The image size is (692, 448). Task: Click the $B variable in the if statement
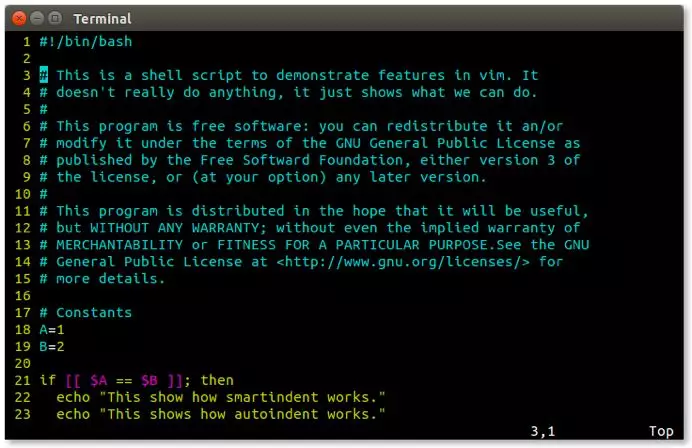point(149,380)
